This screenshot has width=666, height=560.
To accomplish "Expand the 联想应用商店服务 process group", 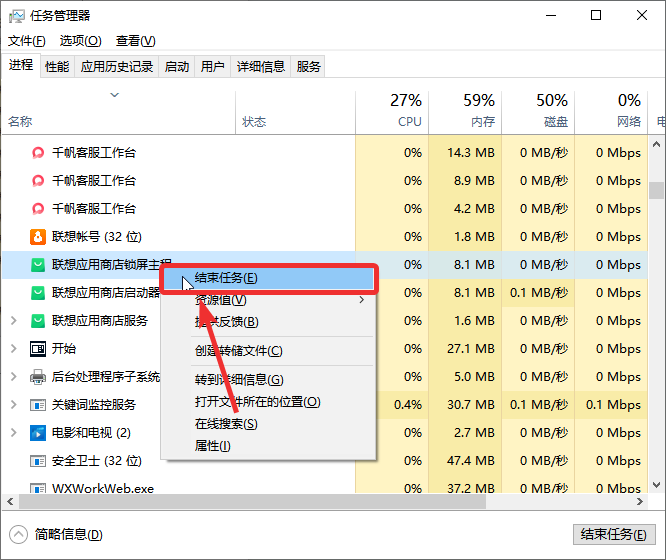I will click(x=14, y=321).
